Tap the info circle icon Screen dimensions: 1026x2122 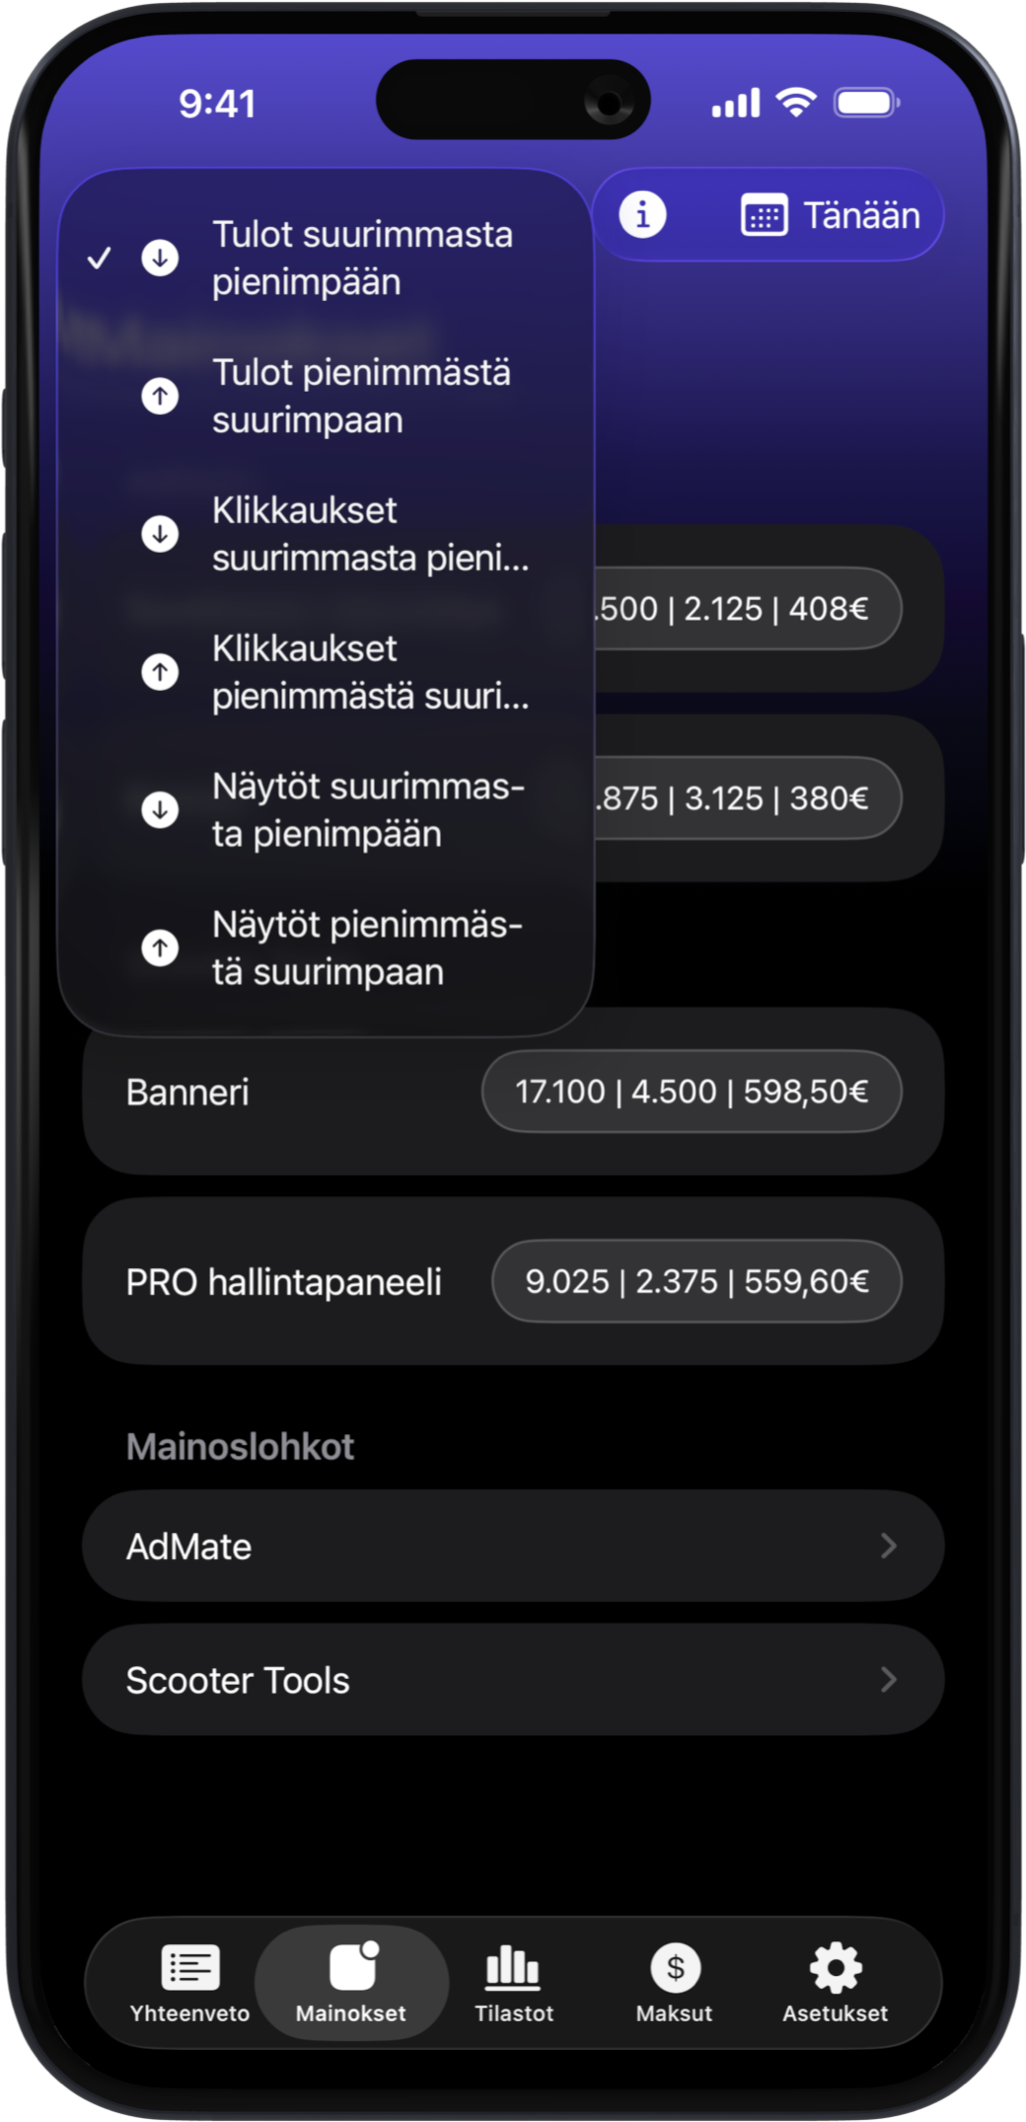[x=642, y=215]
